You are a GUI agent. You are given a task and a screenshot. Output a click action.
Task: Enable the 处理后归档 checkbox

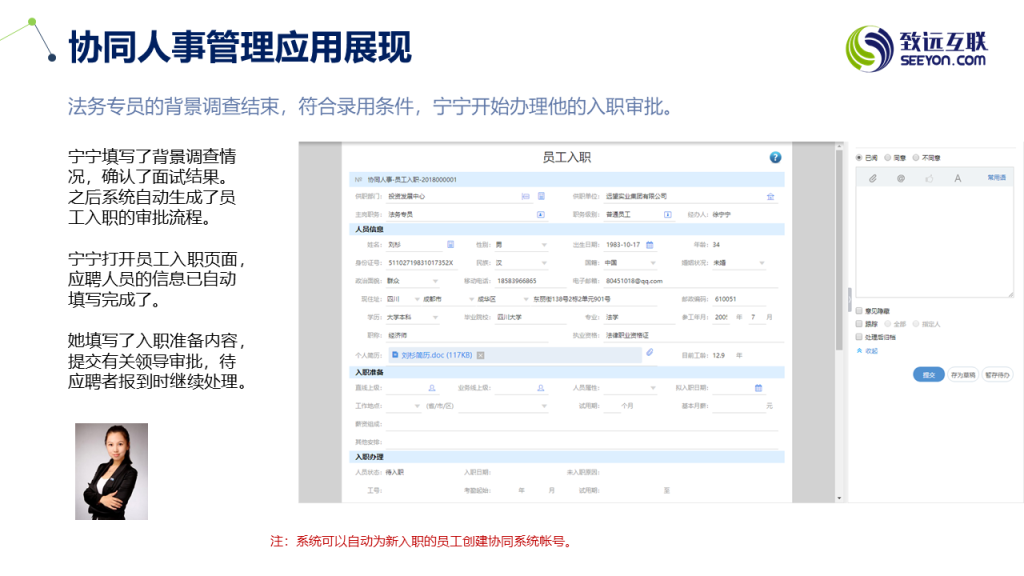tap(858, 337)
